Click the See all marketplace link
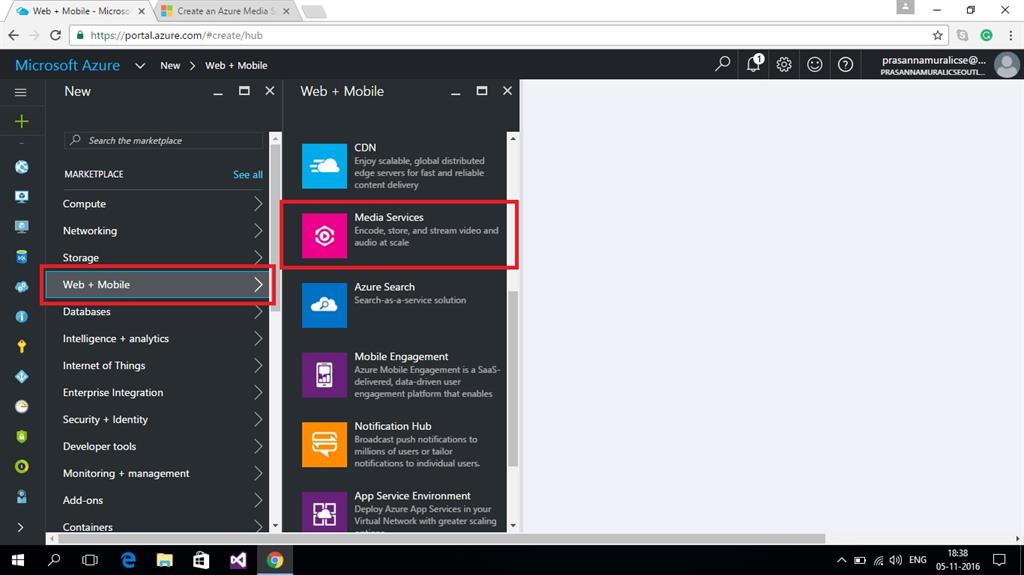Viewport: 1024px width, 575px height. [x=248, y=174]
